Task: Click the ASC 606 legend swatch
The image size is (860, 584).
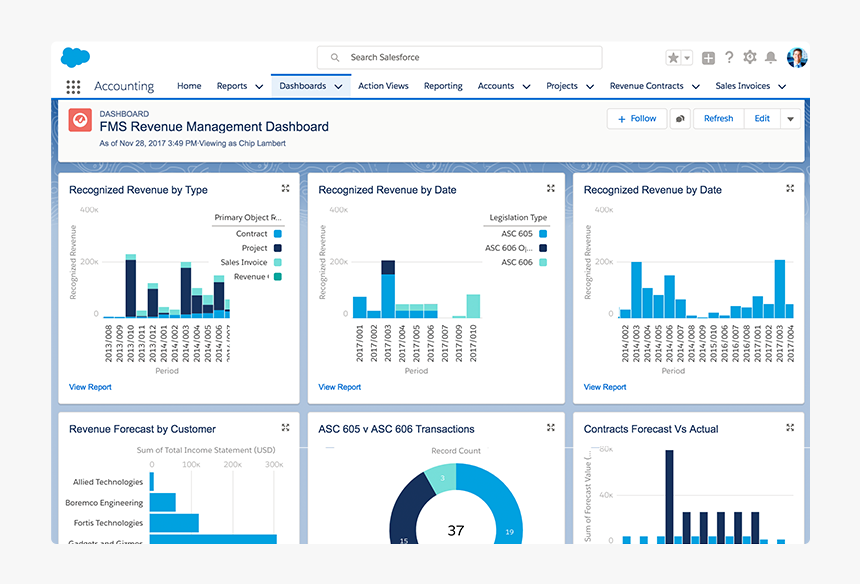Action: click(543, 262)
